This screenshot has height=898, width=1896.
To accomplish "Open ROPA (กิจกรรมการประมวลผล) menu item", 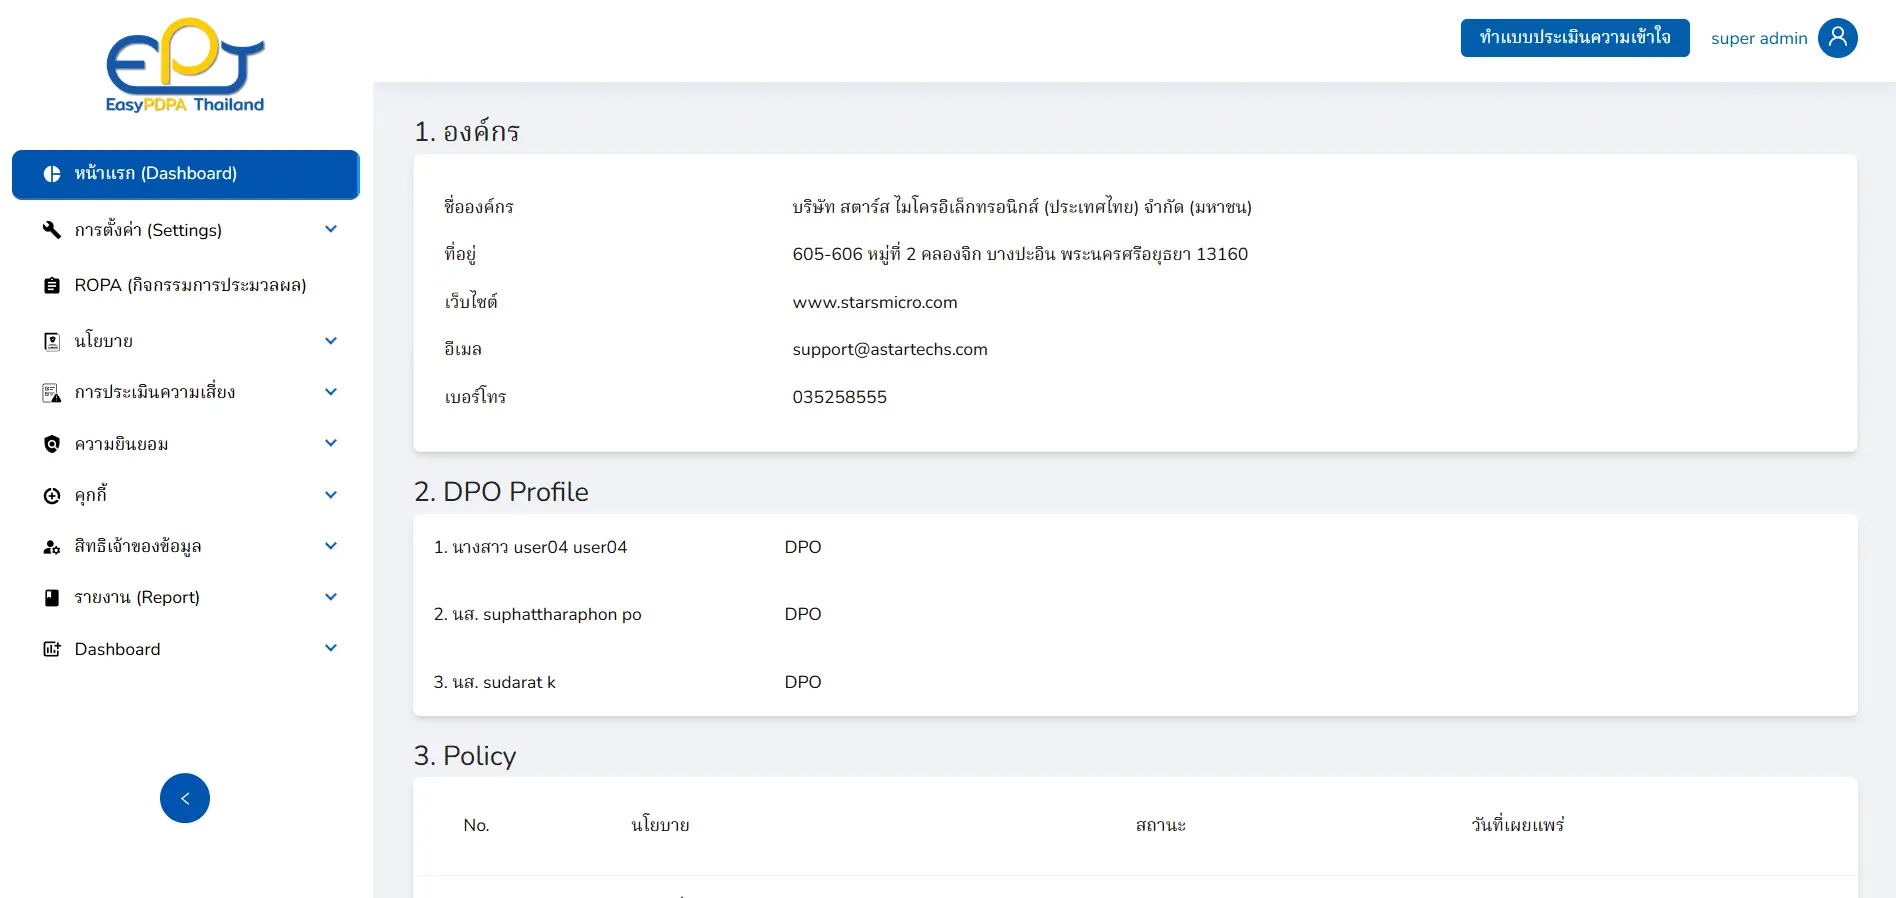I will coord(190,286).
